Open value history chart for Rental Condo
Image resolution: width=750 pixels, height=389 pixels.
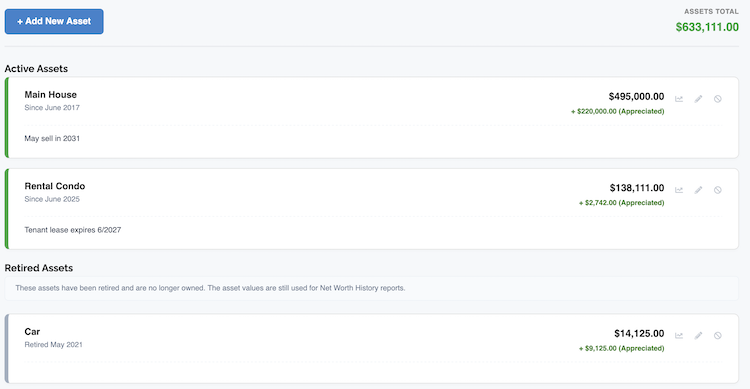[679, 190]
